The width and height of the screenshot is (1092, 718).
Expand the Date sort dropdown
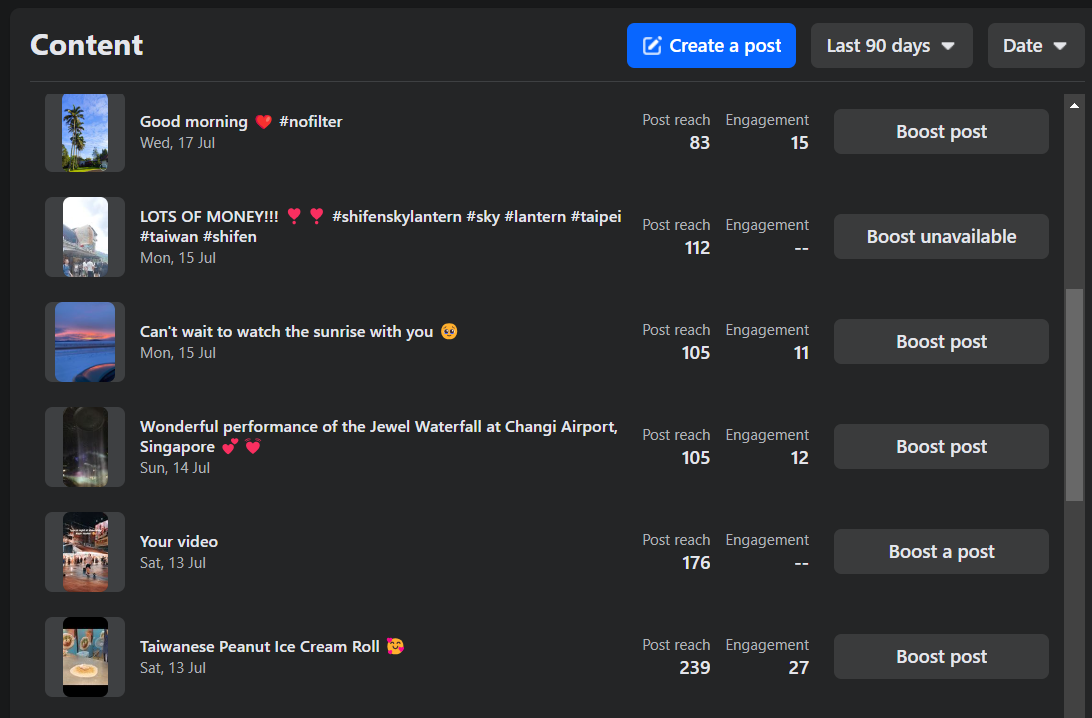click(1035, 46)
